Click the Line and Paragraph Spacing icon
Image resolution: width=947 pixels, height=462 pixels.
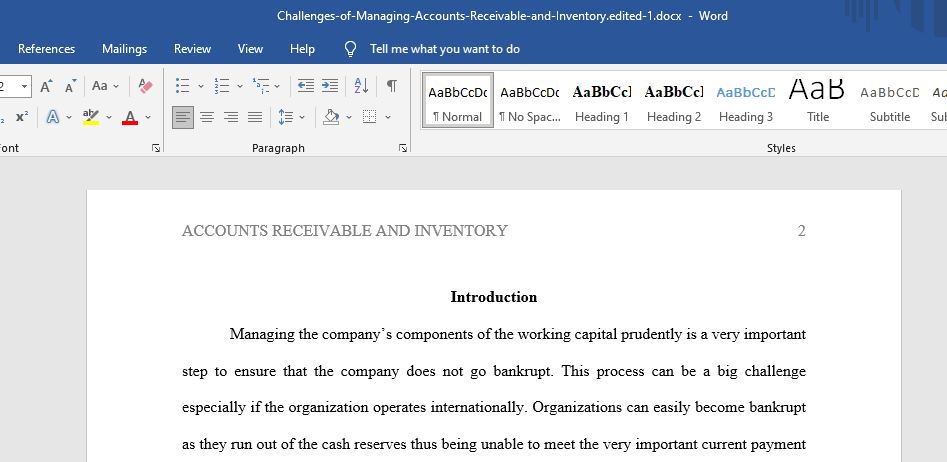point(286,117)
